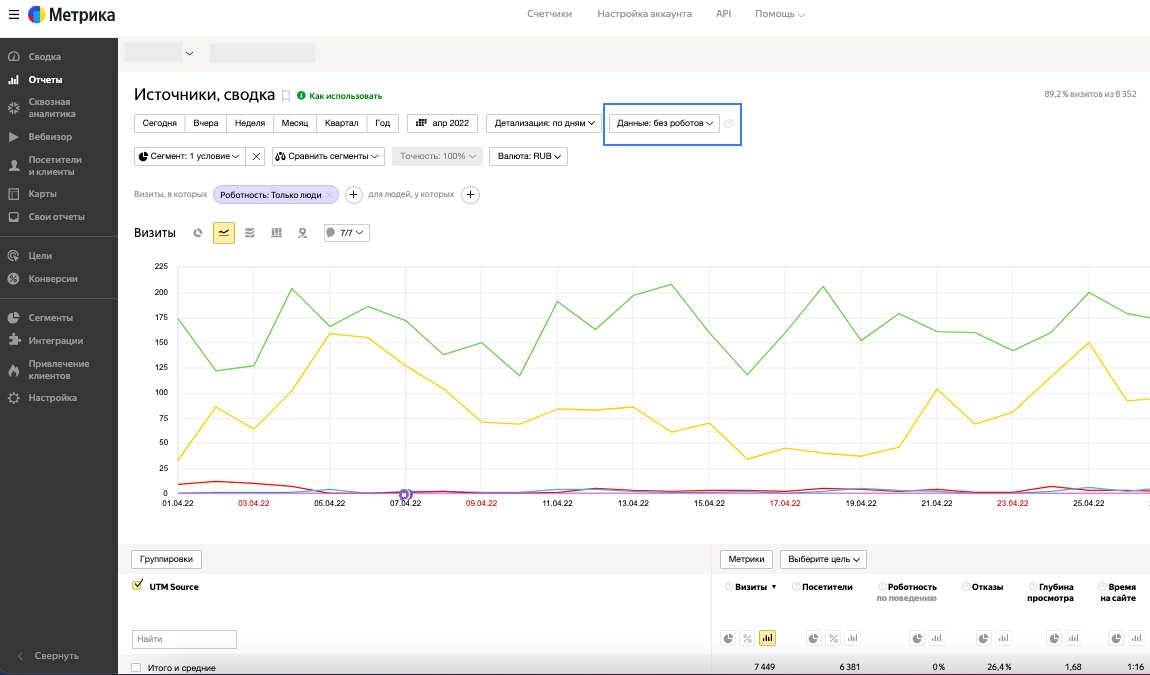Open the map chart view icon
Viewport: 1150px width, 675px height.
point(302,233)
